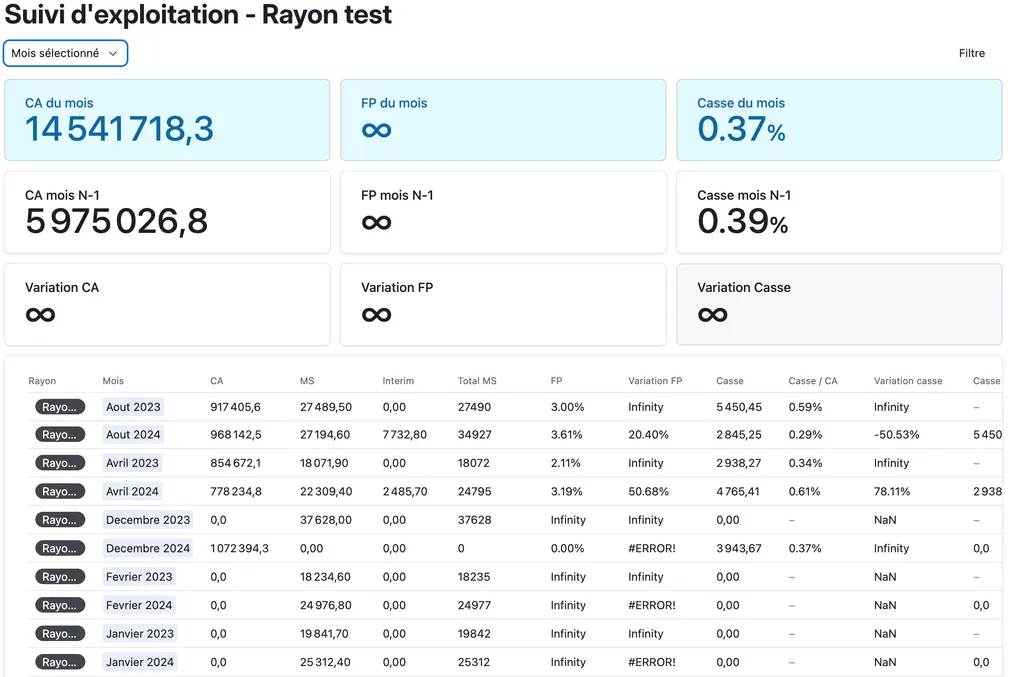Screen dimensions: 1024x677
Task: Select the Decembre 2023 month cell
Action: 148,520
